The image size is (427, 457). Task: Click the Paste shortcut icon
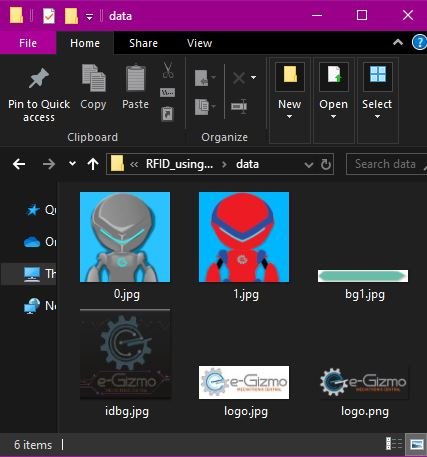168,114
